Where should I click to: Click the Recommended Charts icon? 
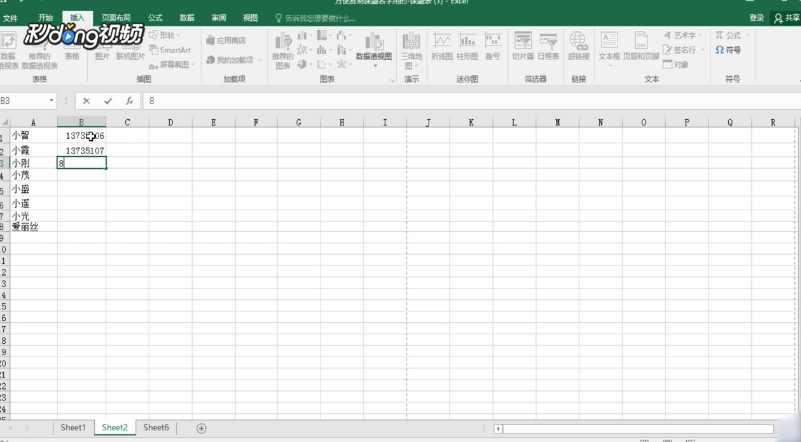click(x=282, y=50)
